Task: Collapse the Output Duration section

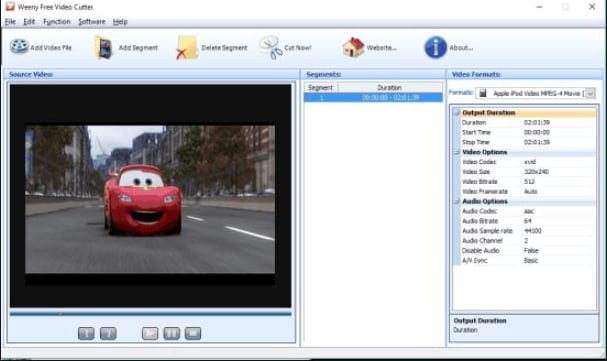Action: coord(457,113)
